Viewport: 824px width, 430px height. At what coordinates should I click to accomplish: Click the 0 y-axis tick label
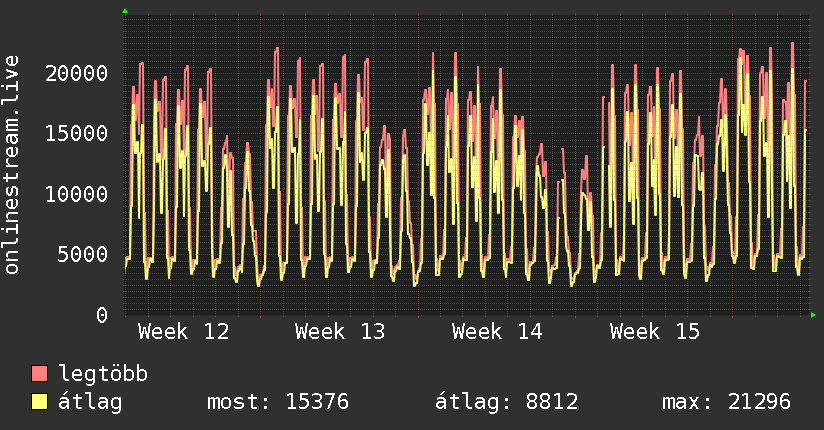coord(102,315)
